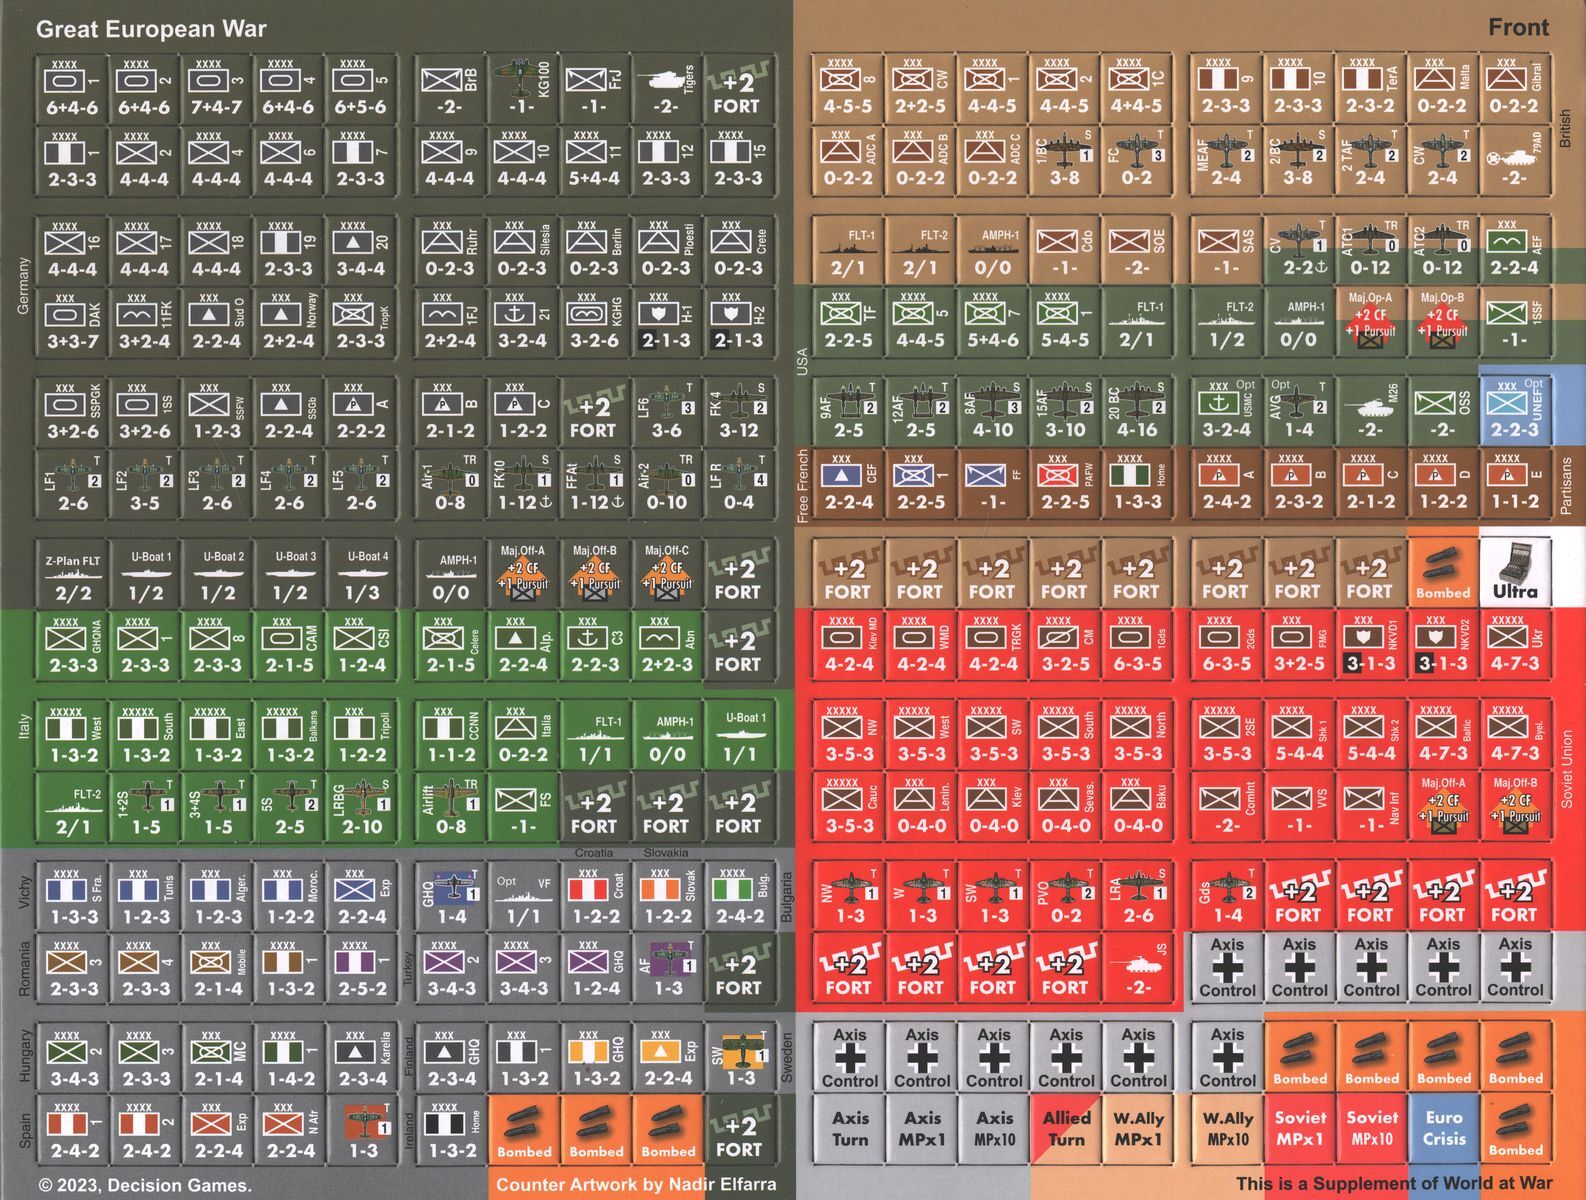This screenshot has height=1200, width=1586.
Task: Select the W.Ally MPx10 marker
Action: pos(1227,1128)
